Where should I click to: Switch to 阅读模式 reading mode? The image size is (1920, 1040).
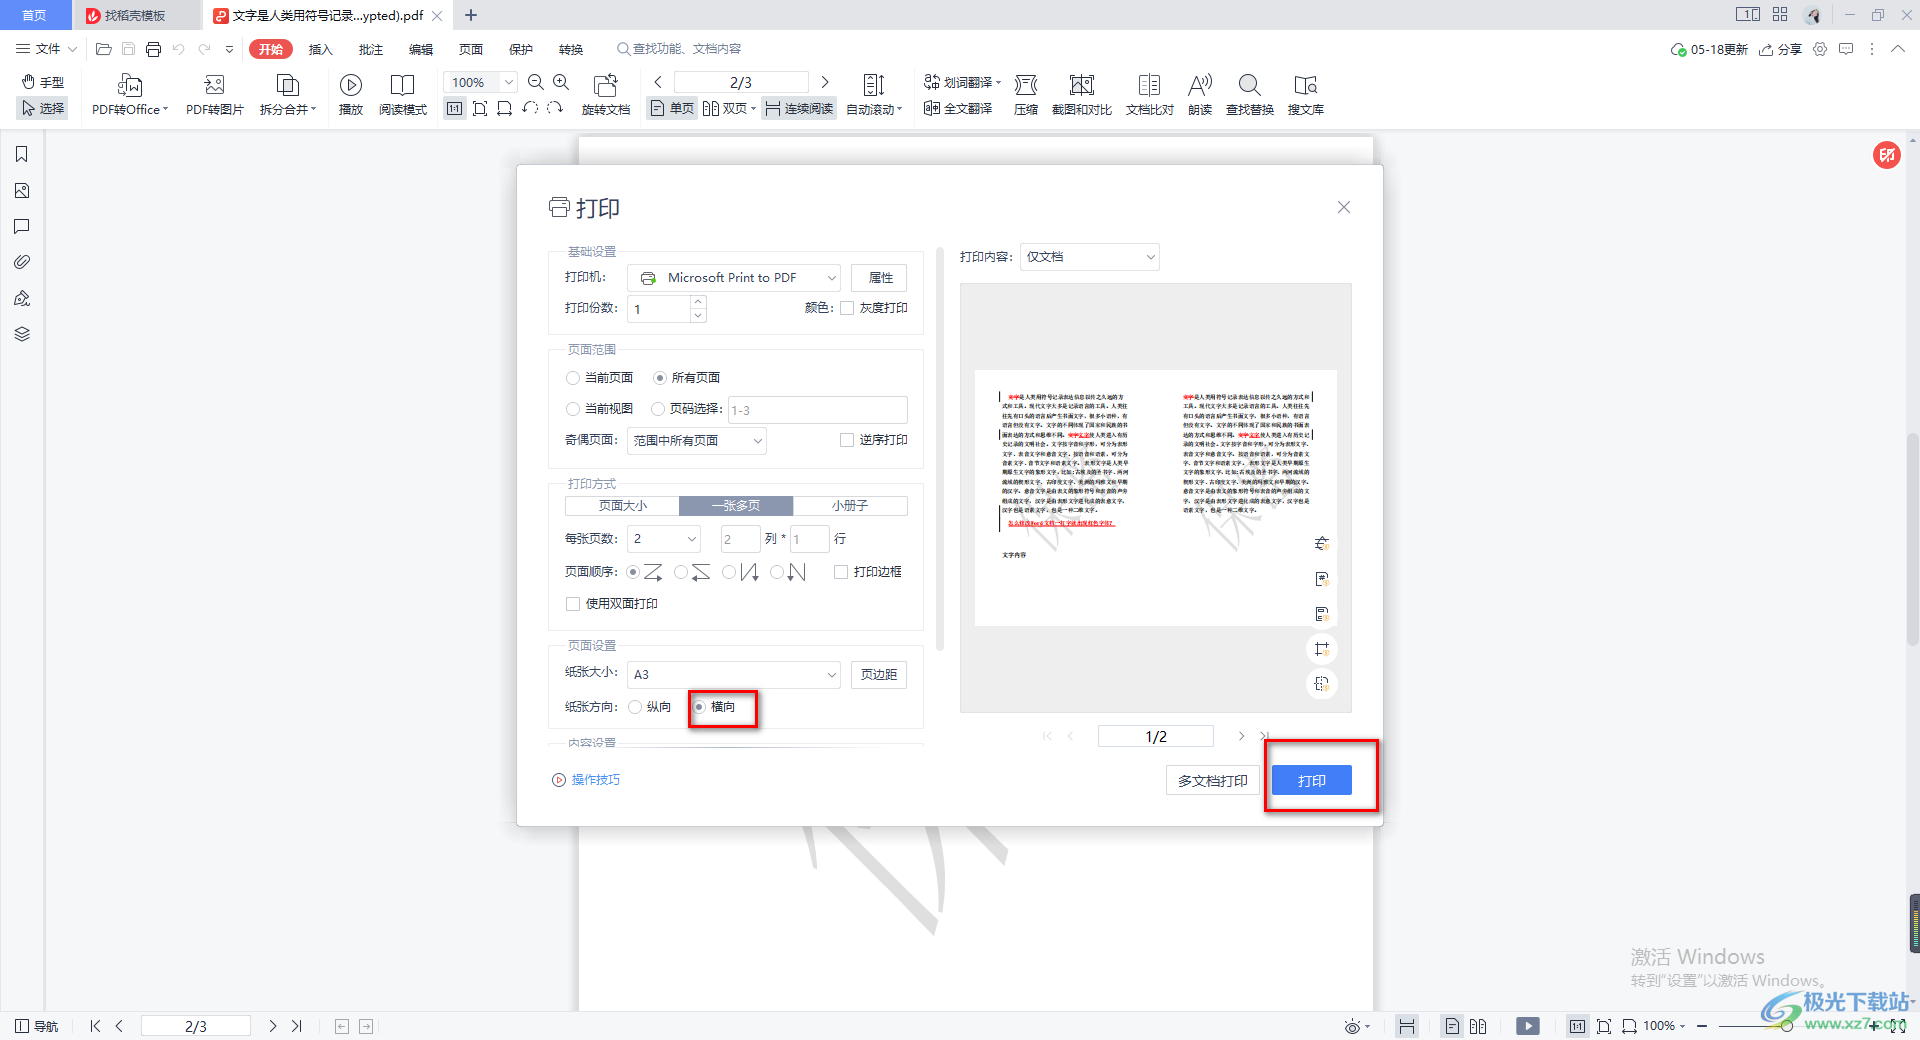[403, 95]
